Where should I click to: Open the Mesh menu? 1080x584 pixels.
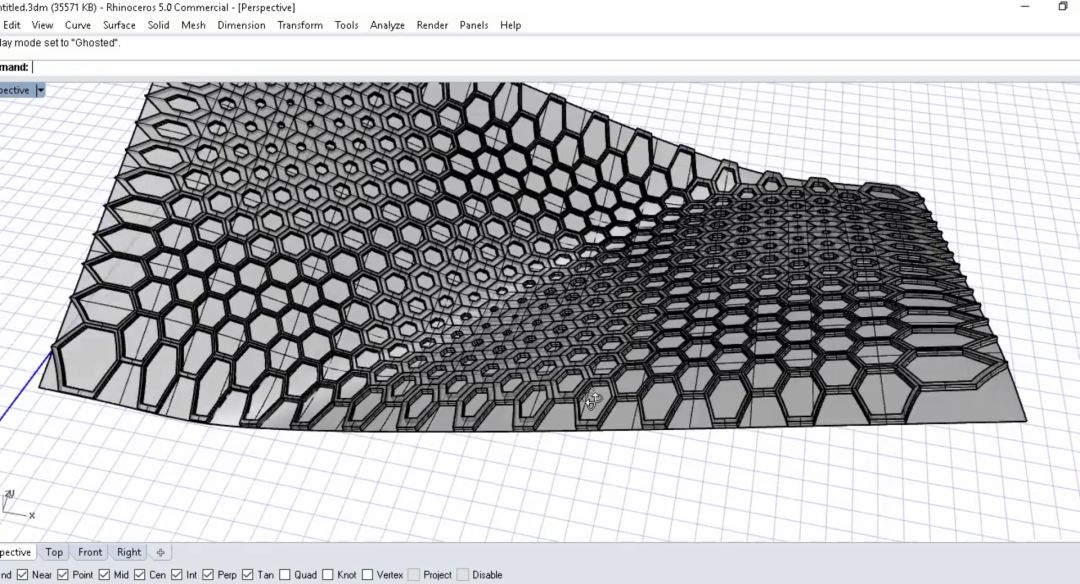193,25
